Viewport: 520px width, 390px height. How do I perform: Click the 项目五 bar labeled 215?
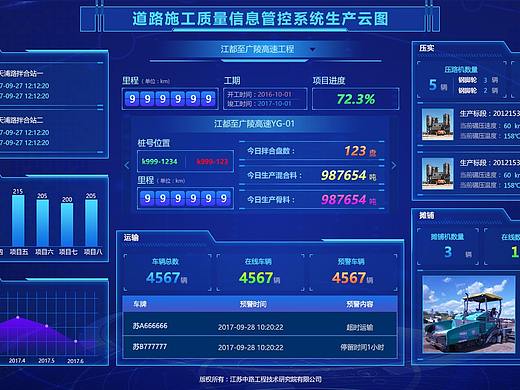pos(18,221)
